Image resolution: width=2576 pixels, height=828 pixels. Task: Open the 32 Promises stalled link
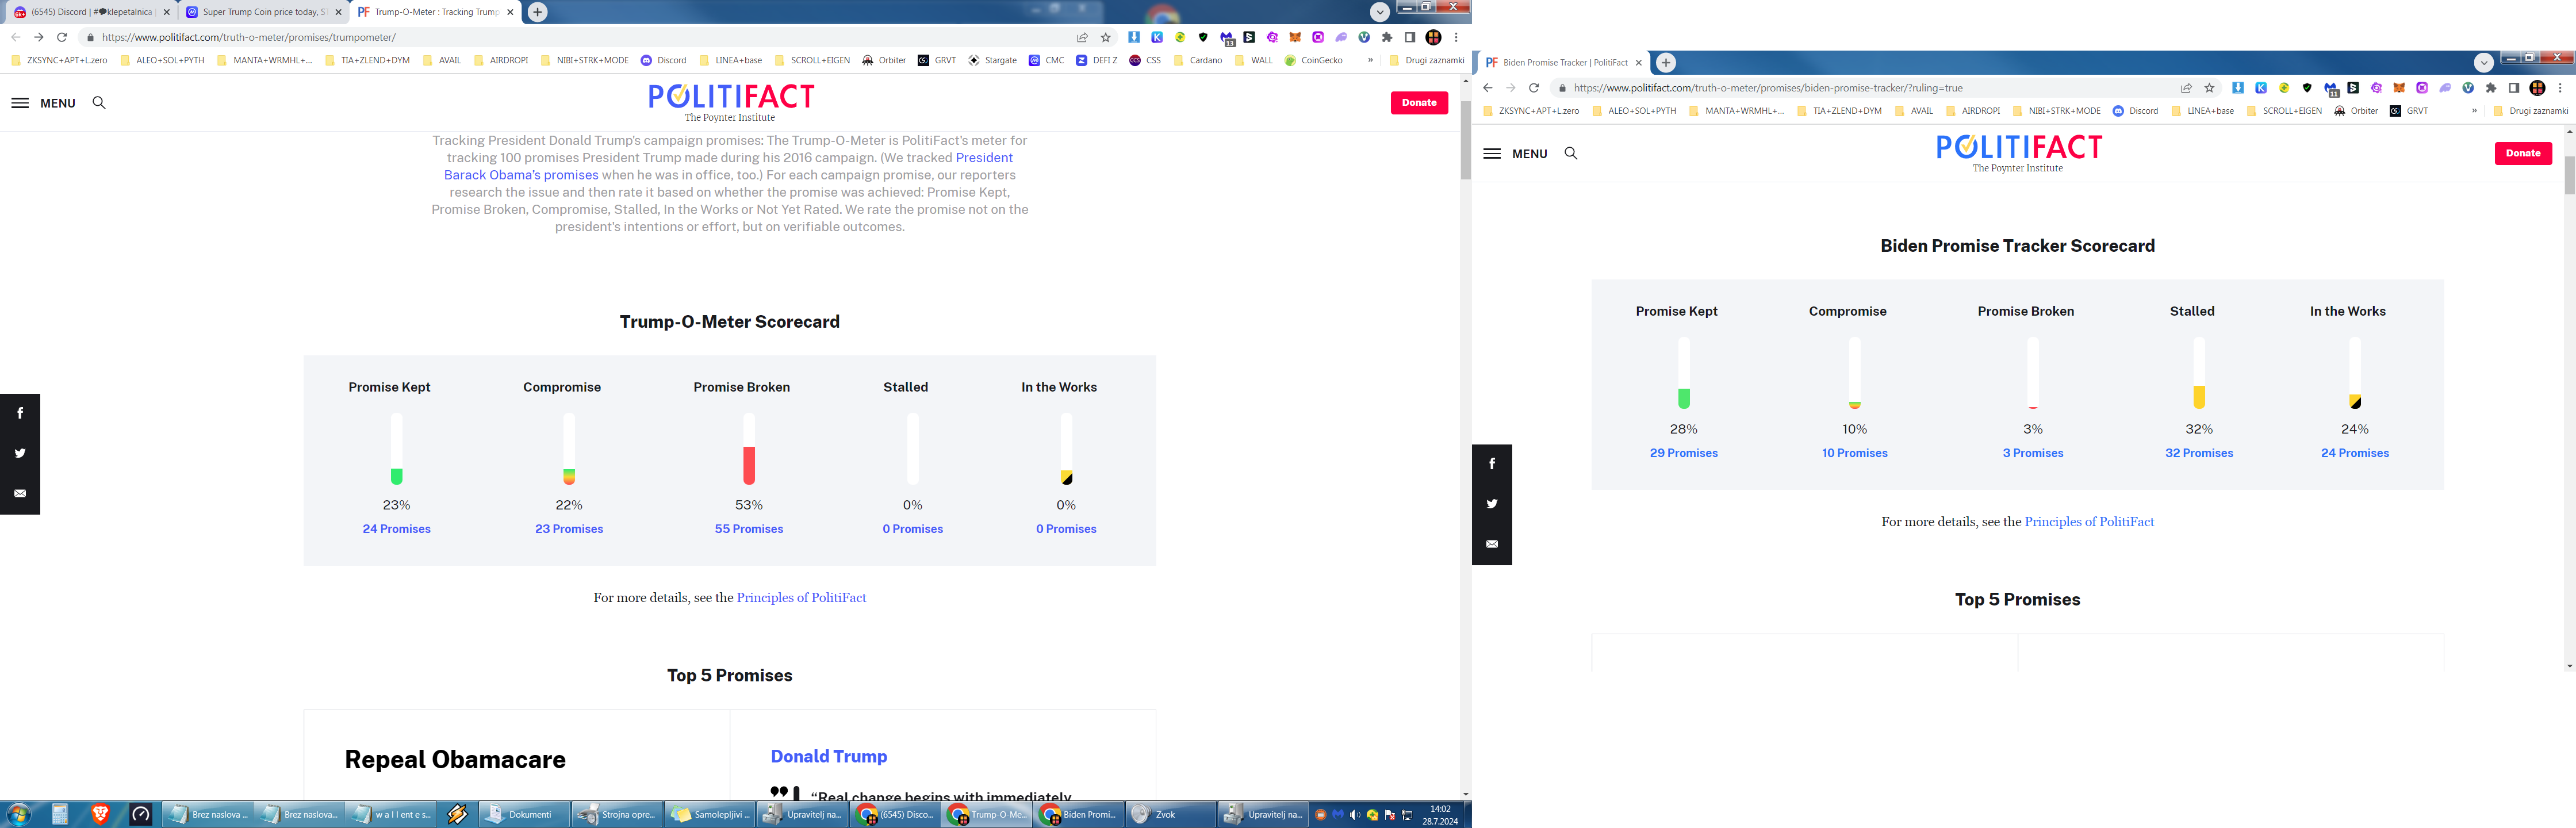[2199, 453]
